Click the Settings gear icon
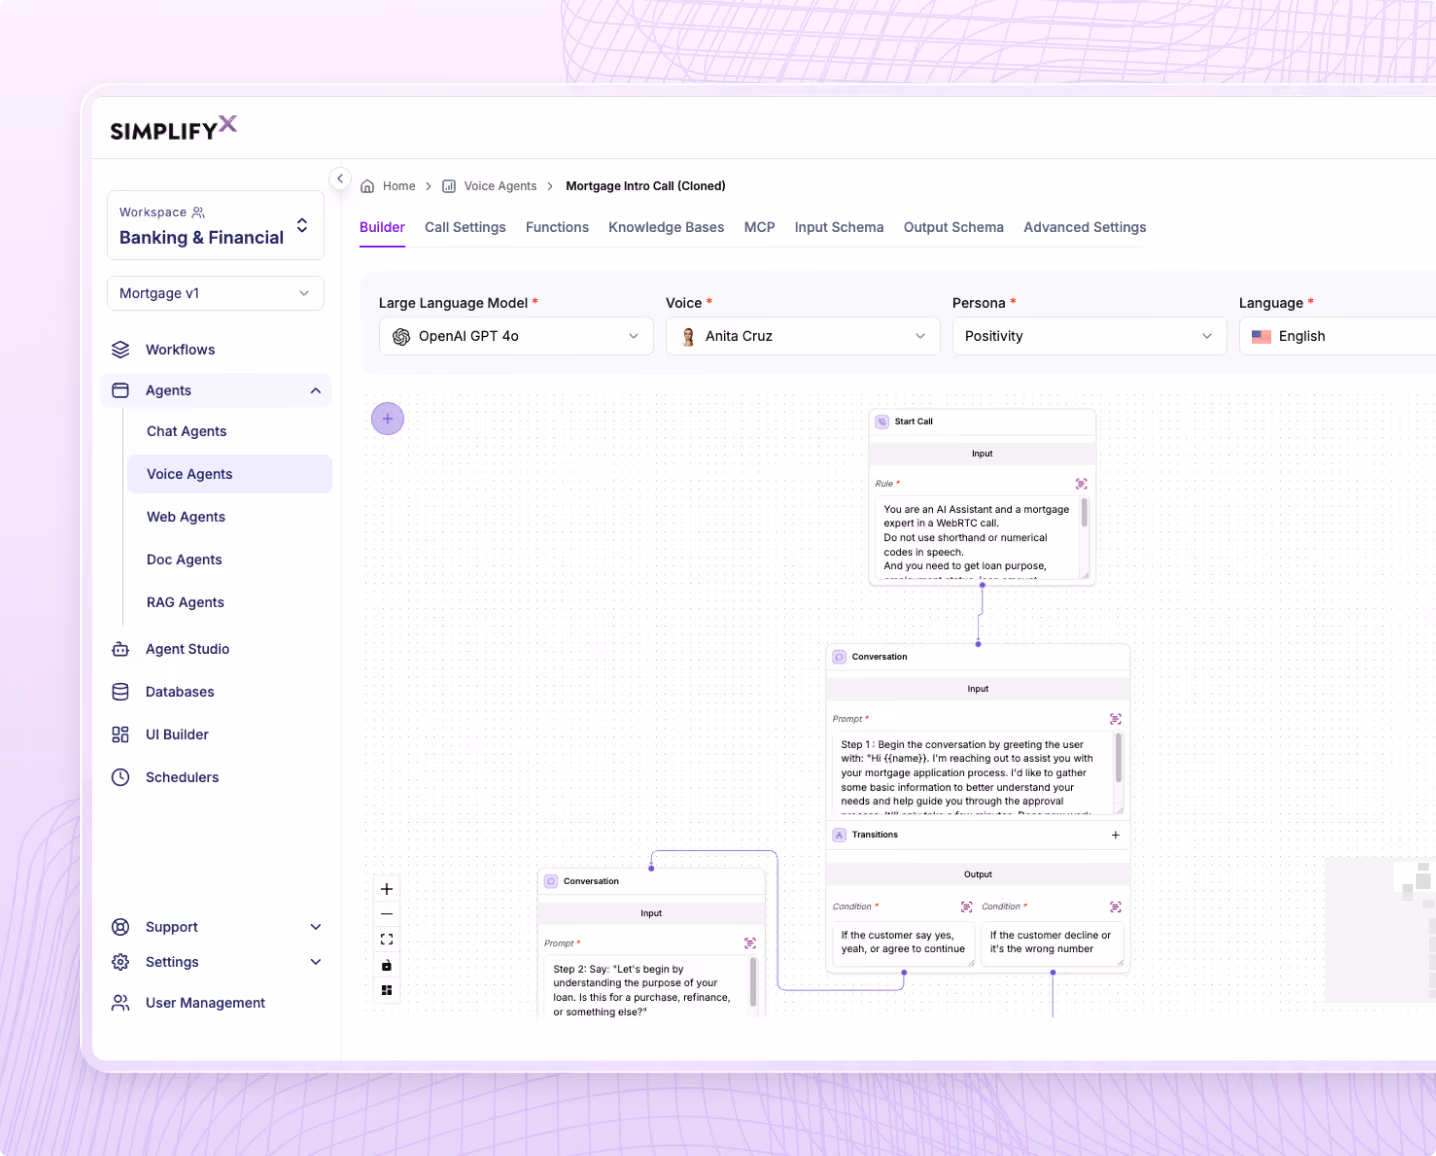Image resolution: width=1436 pixels, height=1156 pixels. tap(120, 962)
